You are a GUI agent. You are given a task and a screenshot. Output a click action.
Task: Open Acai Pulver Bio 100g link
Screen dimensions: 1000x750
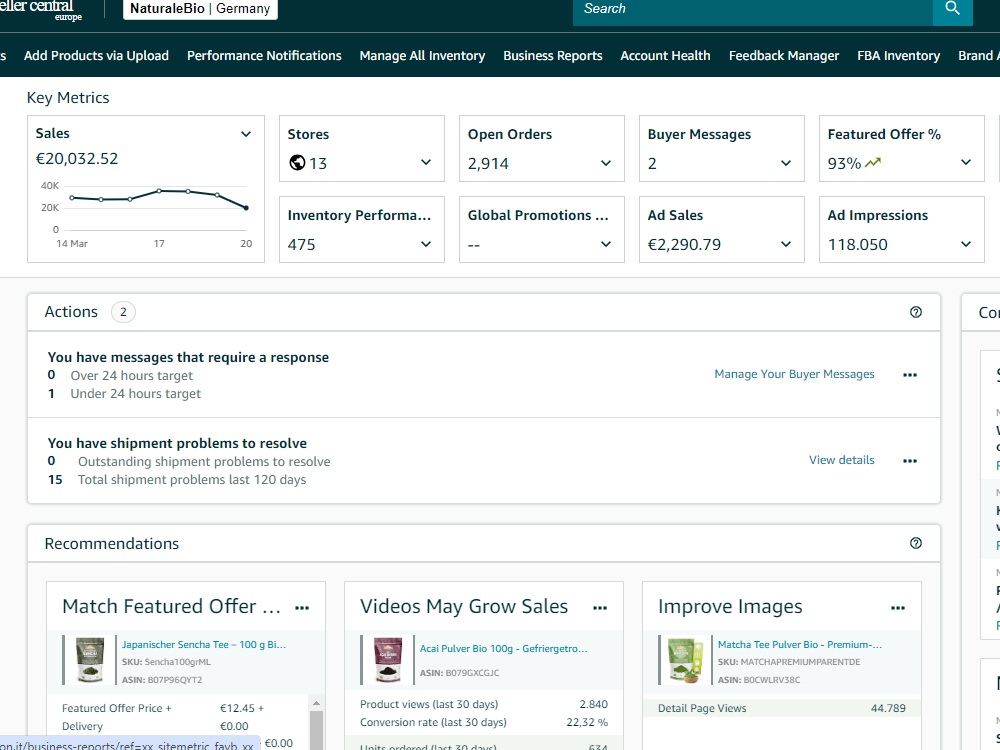(x=504, y=649)
